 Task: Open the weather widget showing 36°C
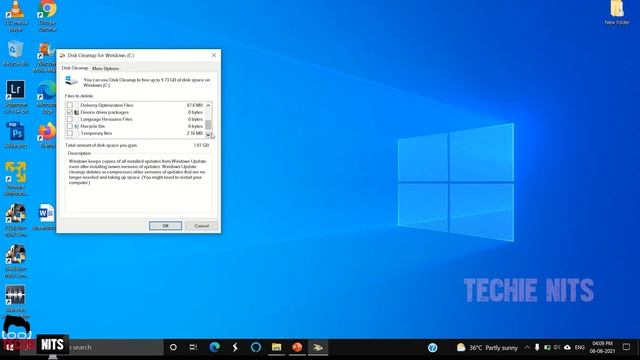487,347
